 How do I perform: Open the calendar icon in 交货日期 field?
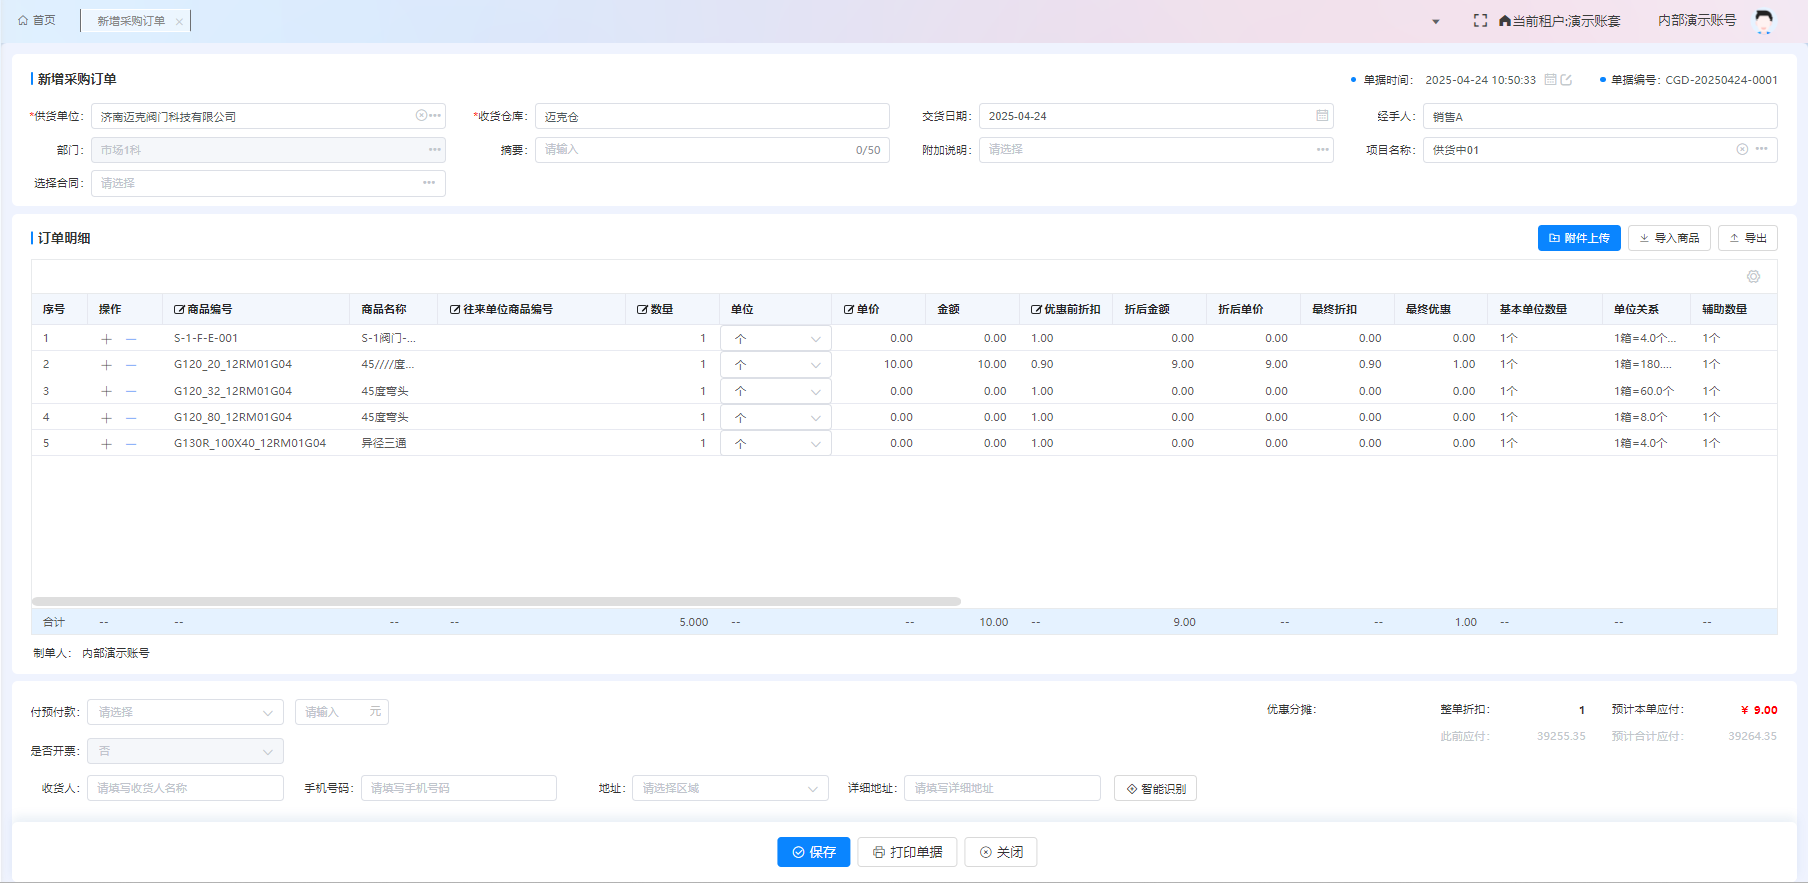1322,116
